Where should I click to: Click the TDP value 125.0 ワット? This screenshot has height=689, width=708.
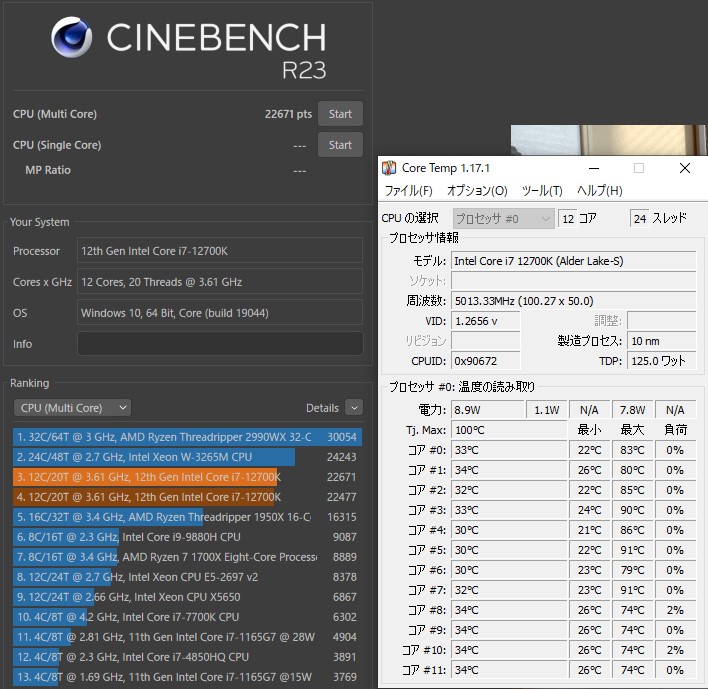click(x=661, y=361)
